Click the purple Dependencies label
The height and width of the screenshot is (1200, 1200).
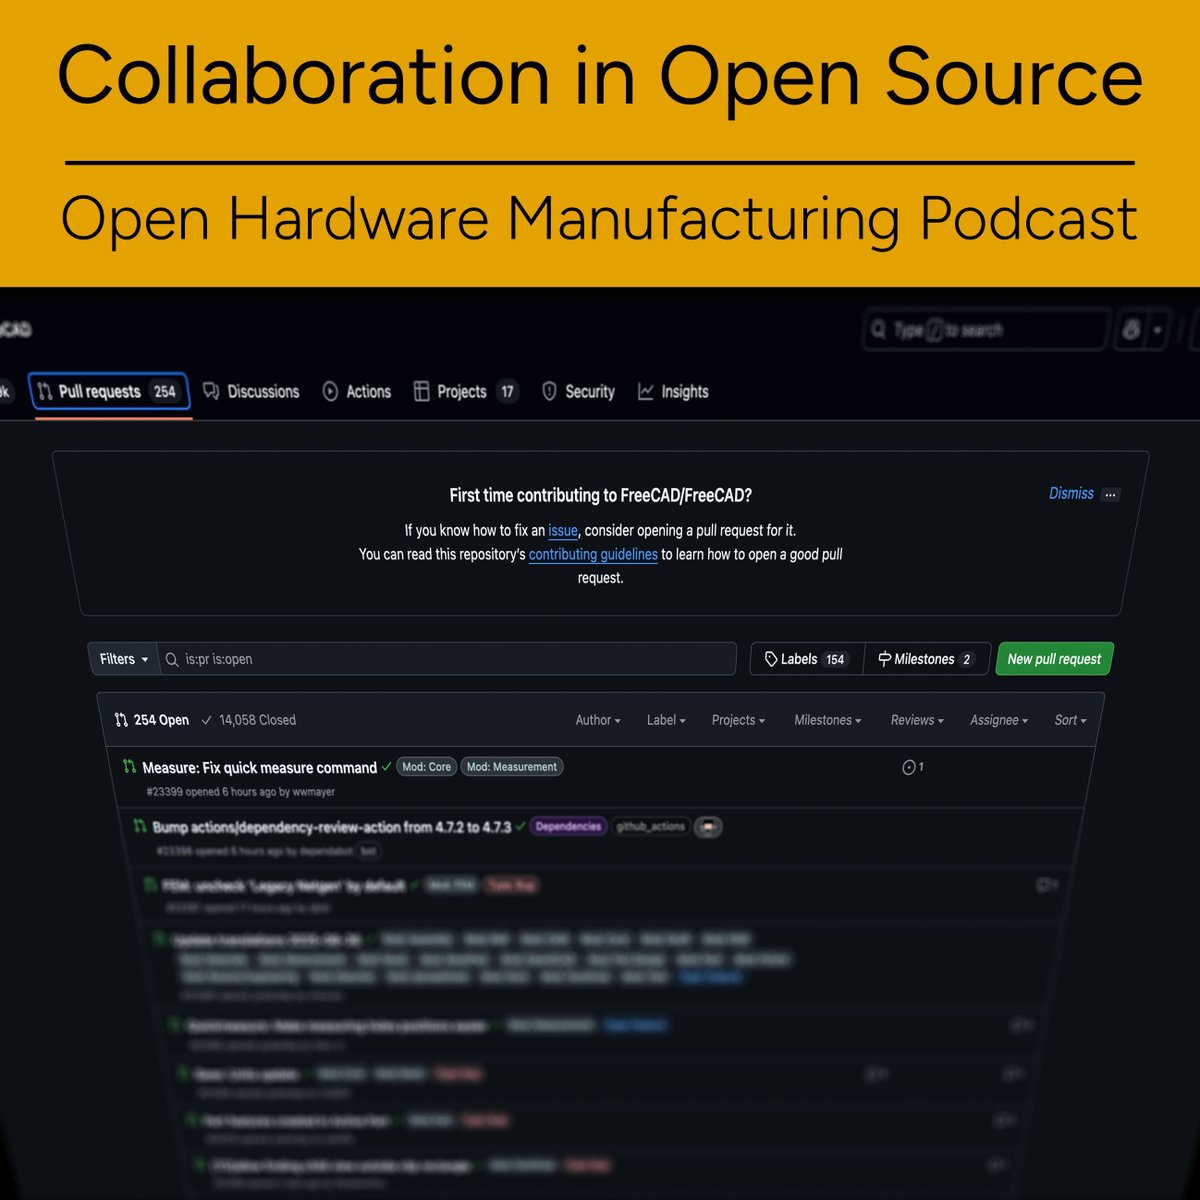(x=568, y=826)
